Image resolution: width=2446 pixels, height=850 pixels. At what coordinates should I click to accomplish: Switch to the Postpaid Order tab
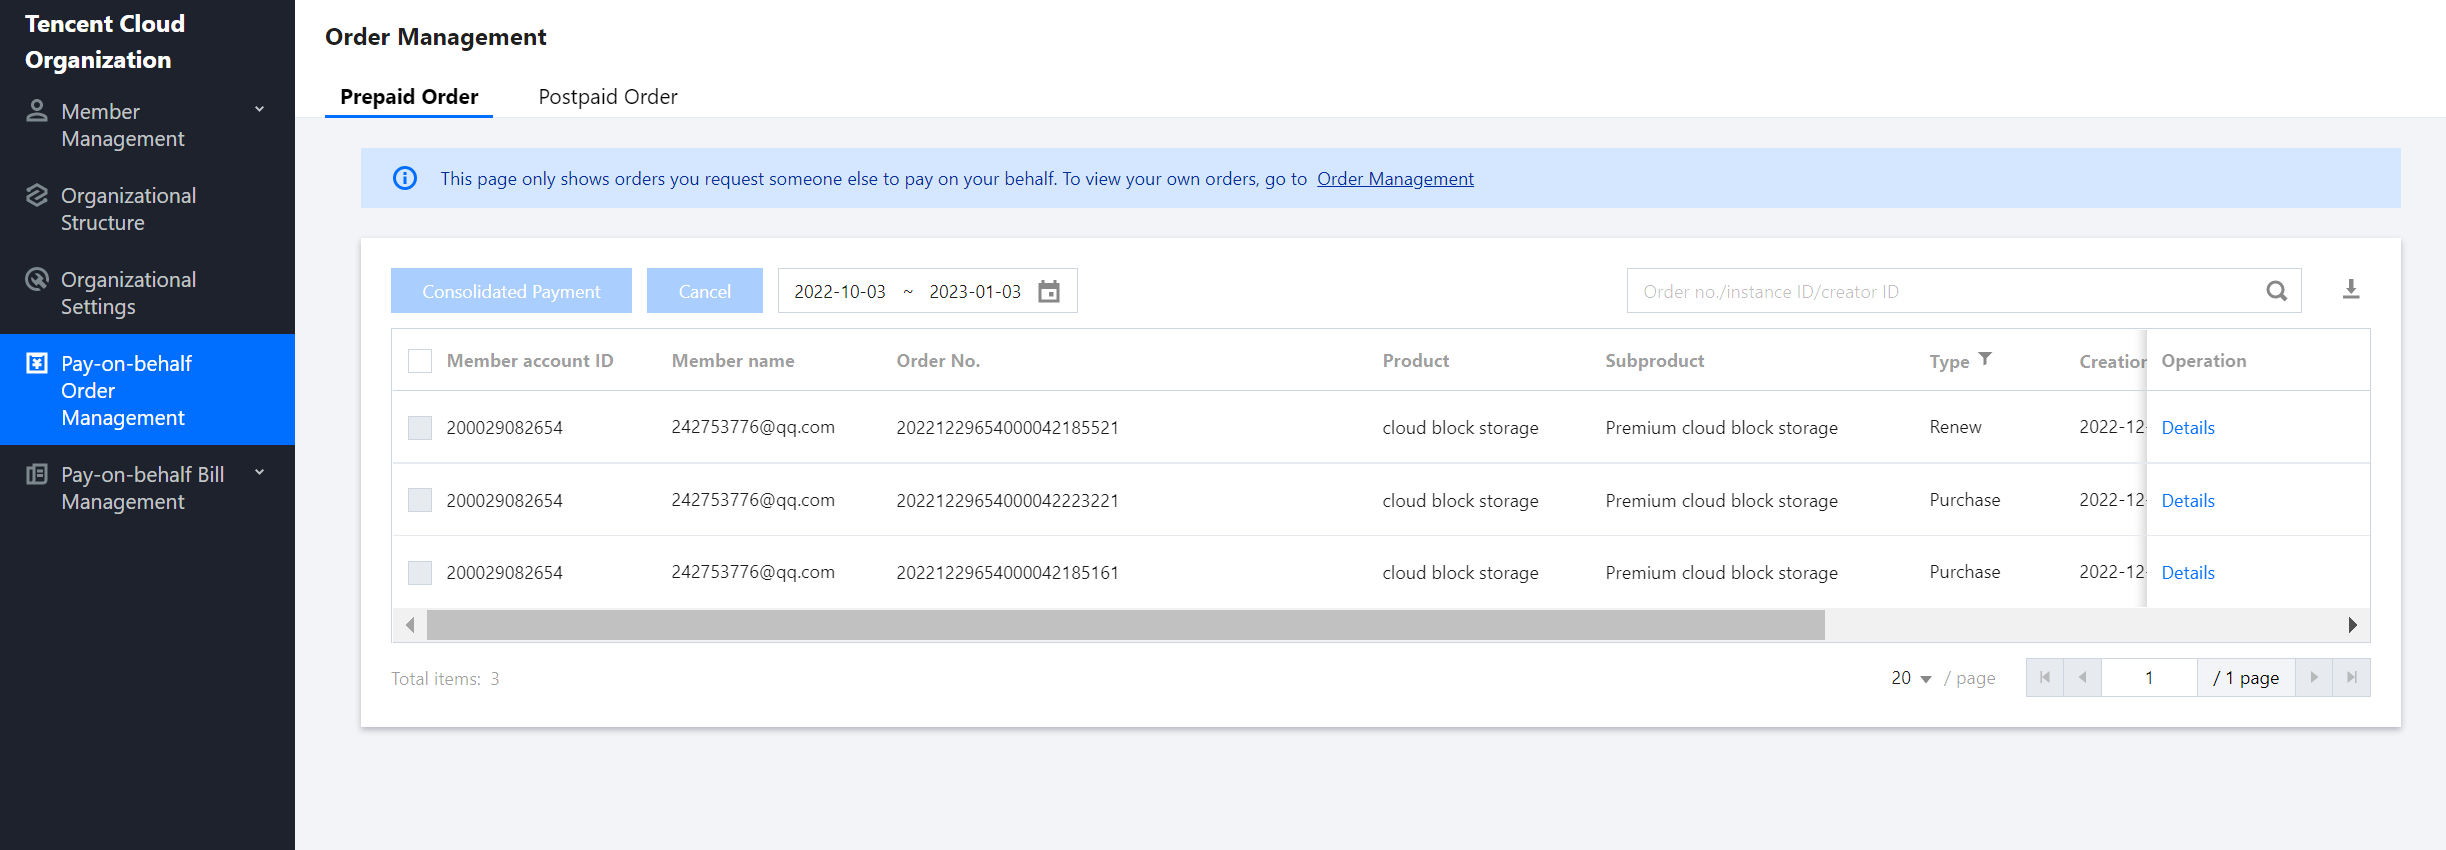607,97
